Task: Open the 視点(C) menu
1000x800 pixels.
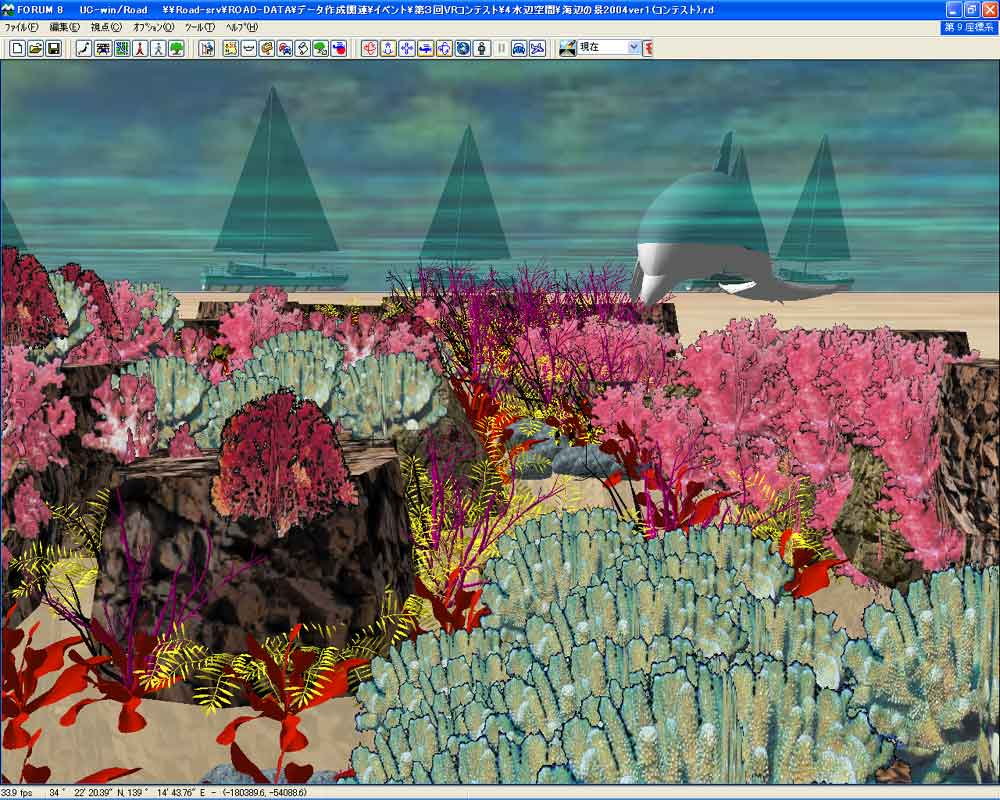Action: click(x=106, y=27)
